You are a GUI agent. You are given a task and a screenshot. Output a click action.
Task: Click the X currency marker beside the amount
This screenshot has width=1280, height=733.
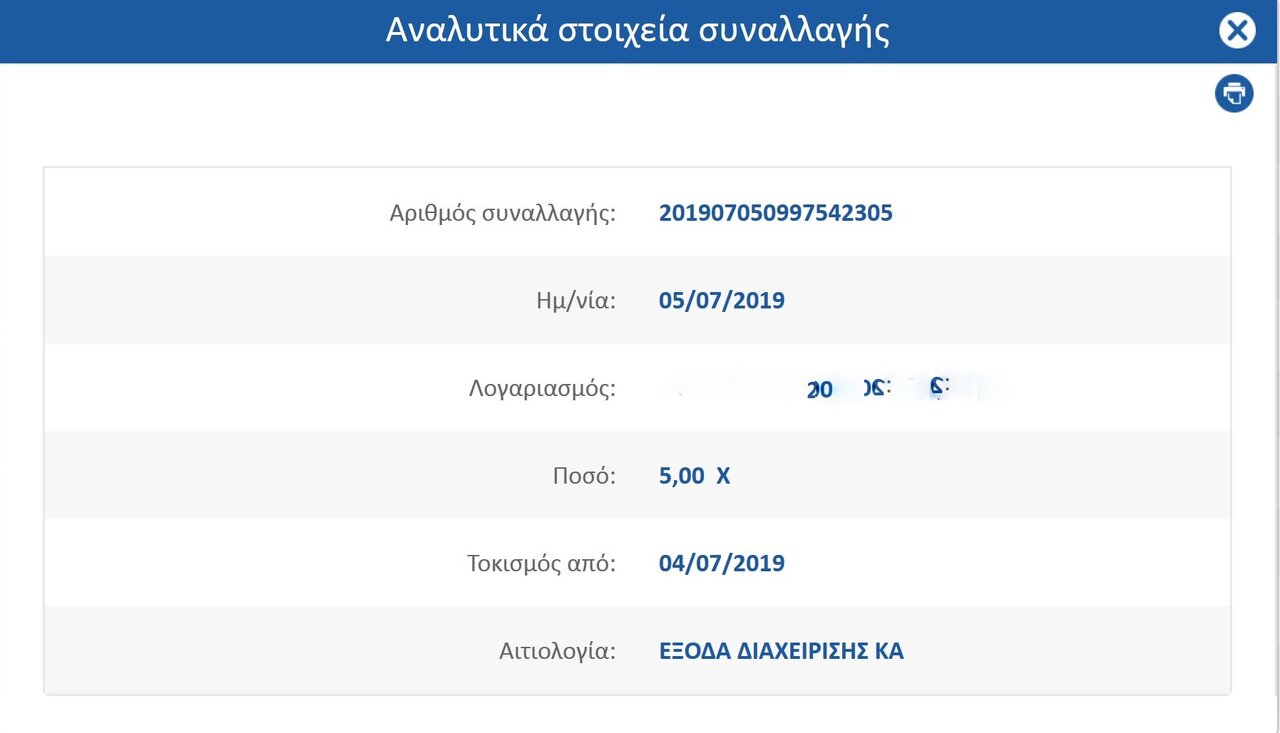click(x=723, y=476)
